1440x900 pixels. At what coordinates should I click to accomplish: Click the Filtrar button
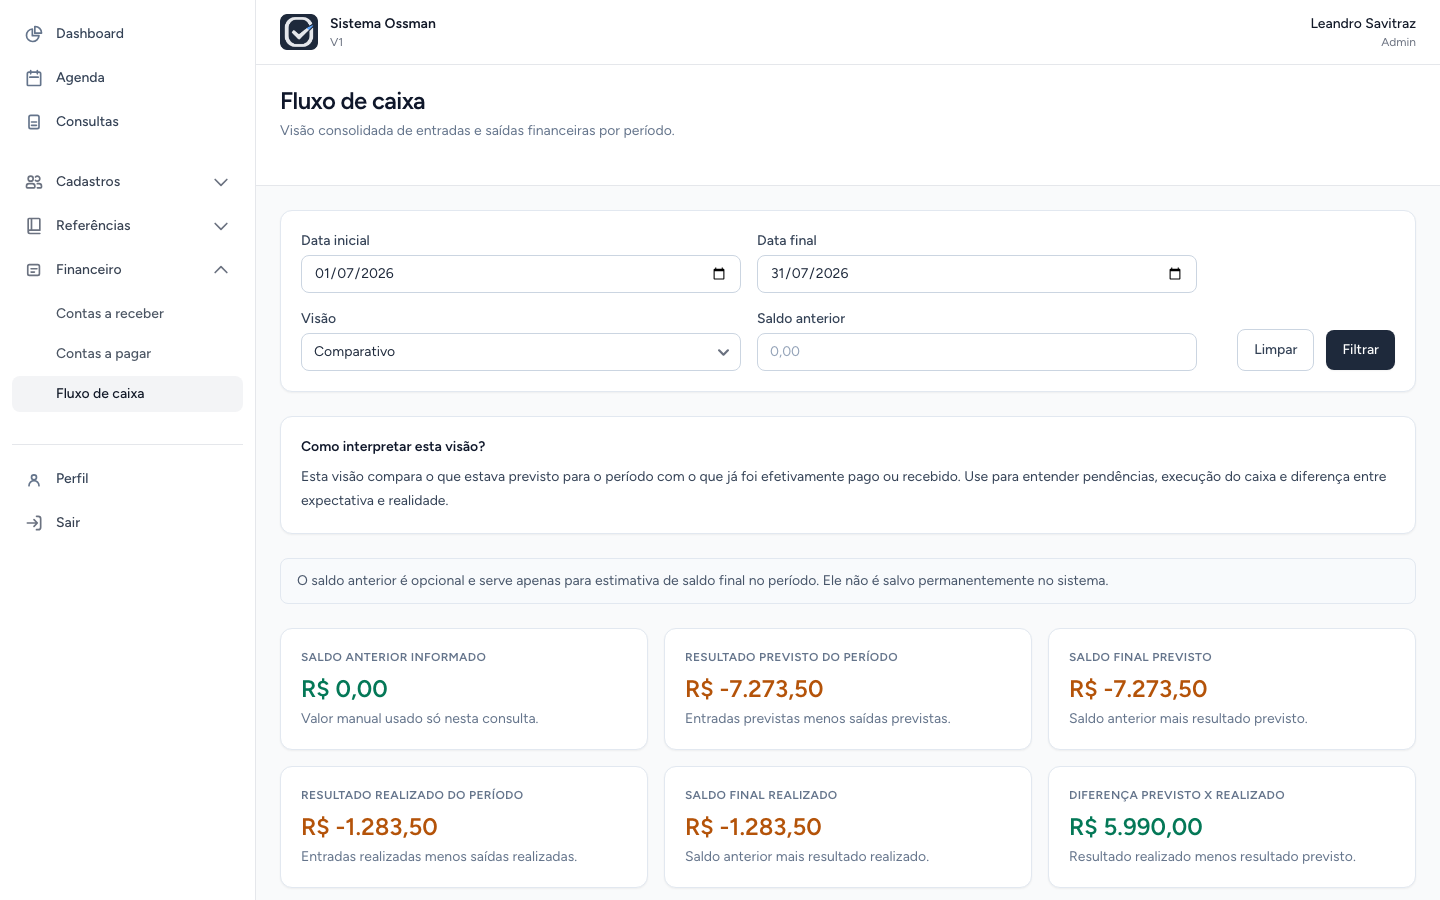pos(1360,350)
